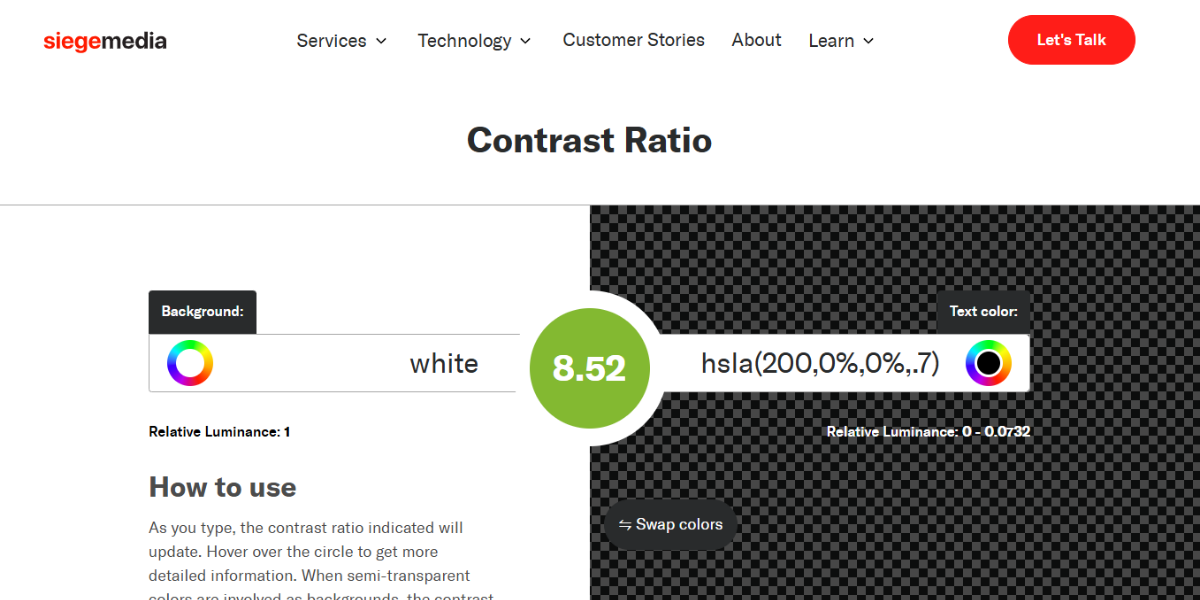Viewport: 1200px width, 600px height.
Task: Click the green contrast ratio circle
Action: (589, 368)
